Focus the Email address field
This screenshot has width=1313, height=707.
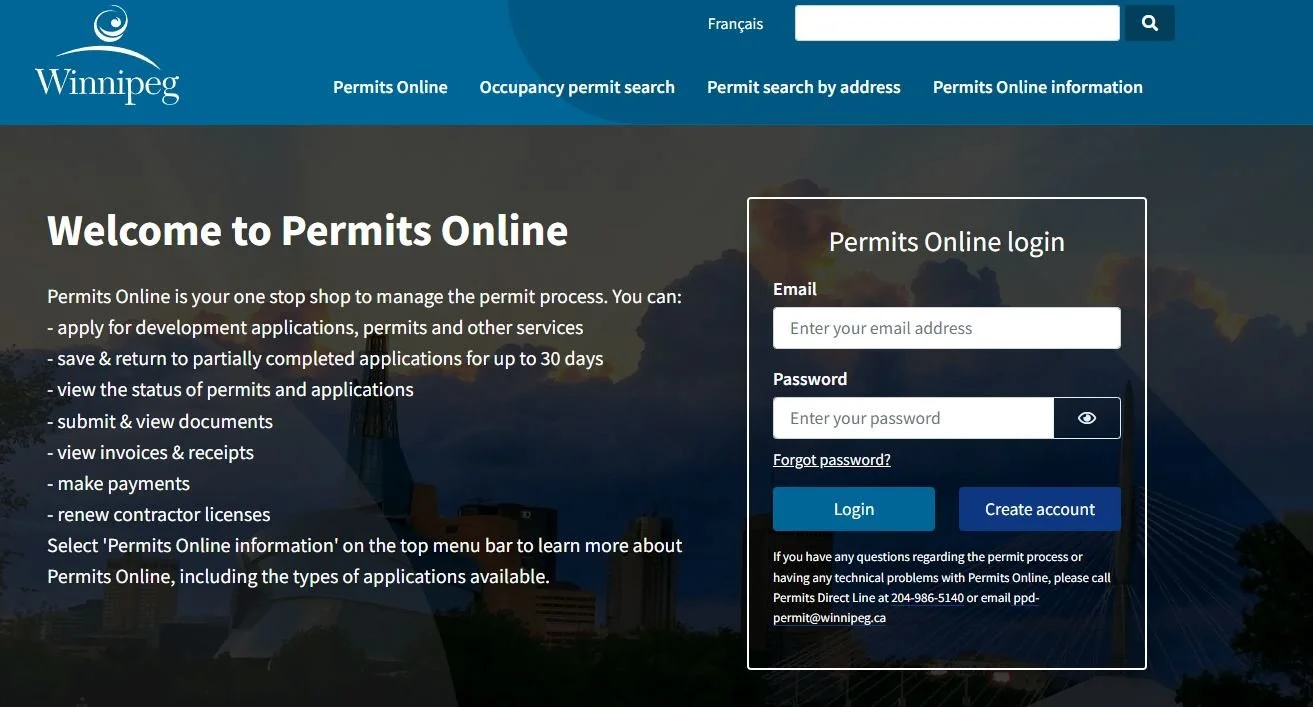tap(946, 328)
